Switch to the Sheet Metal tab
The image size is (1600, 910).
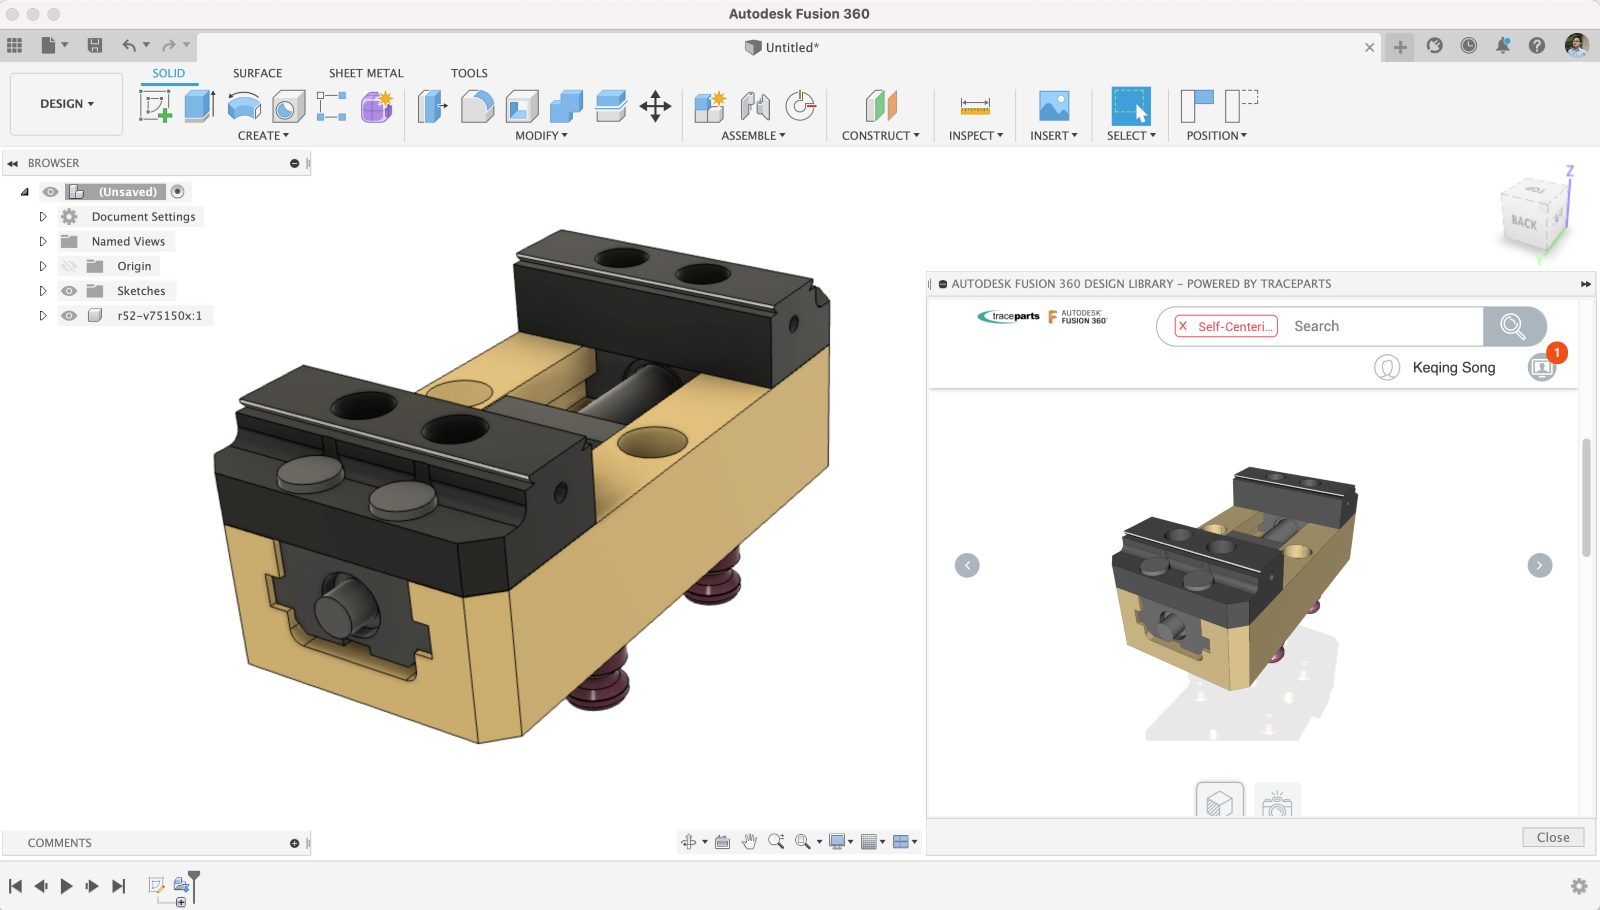[366, 73]
